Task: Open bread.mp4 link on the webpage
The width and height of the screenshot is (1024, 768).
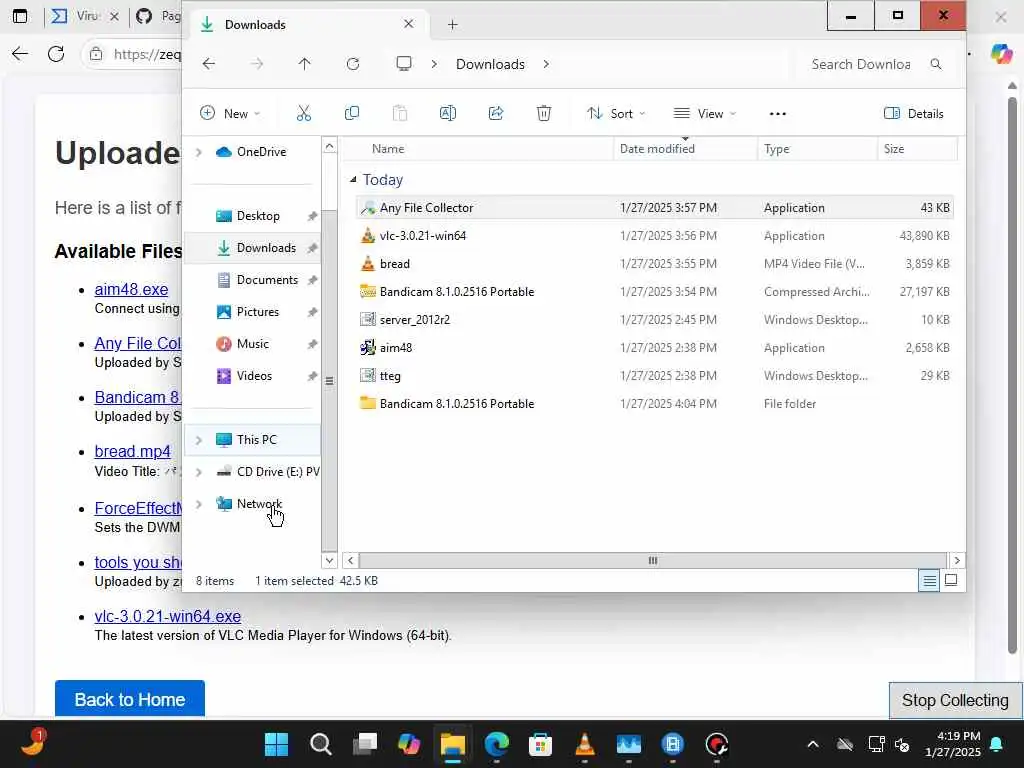Action: 133,451
